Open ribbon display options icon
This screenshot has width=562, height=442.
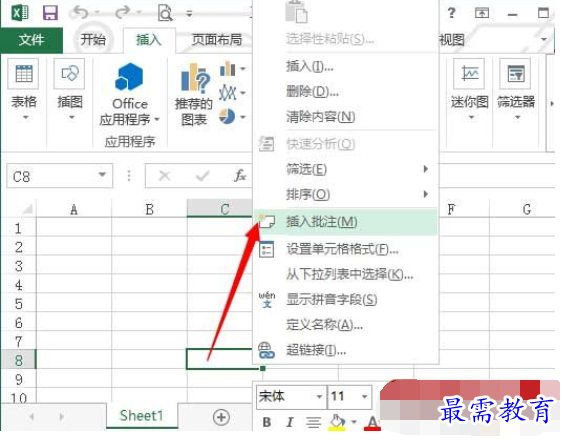click(x=482, y=14)
